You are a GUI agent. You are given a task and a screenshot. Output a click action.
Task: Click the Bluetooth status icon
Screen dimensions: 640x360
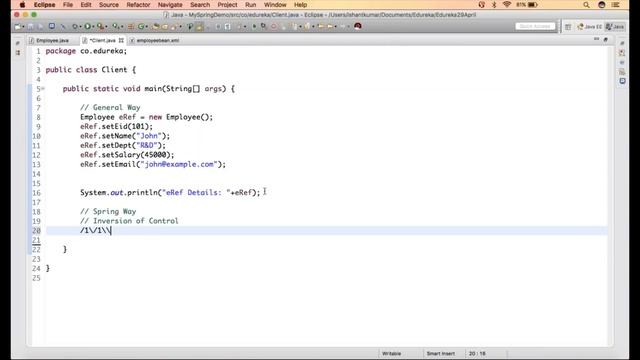pos(494,5)
